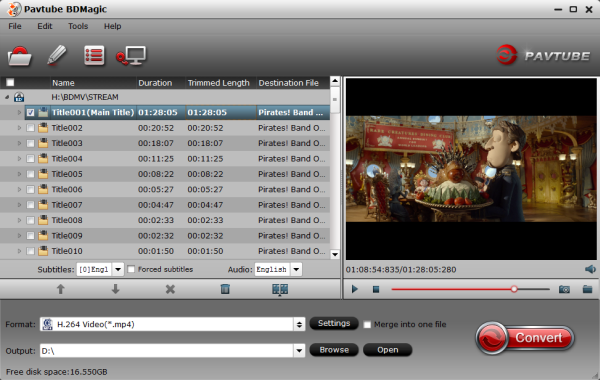The image size is (600, 380).
Task: Click the preview seek slider handle
Action: [514, 289]
